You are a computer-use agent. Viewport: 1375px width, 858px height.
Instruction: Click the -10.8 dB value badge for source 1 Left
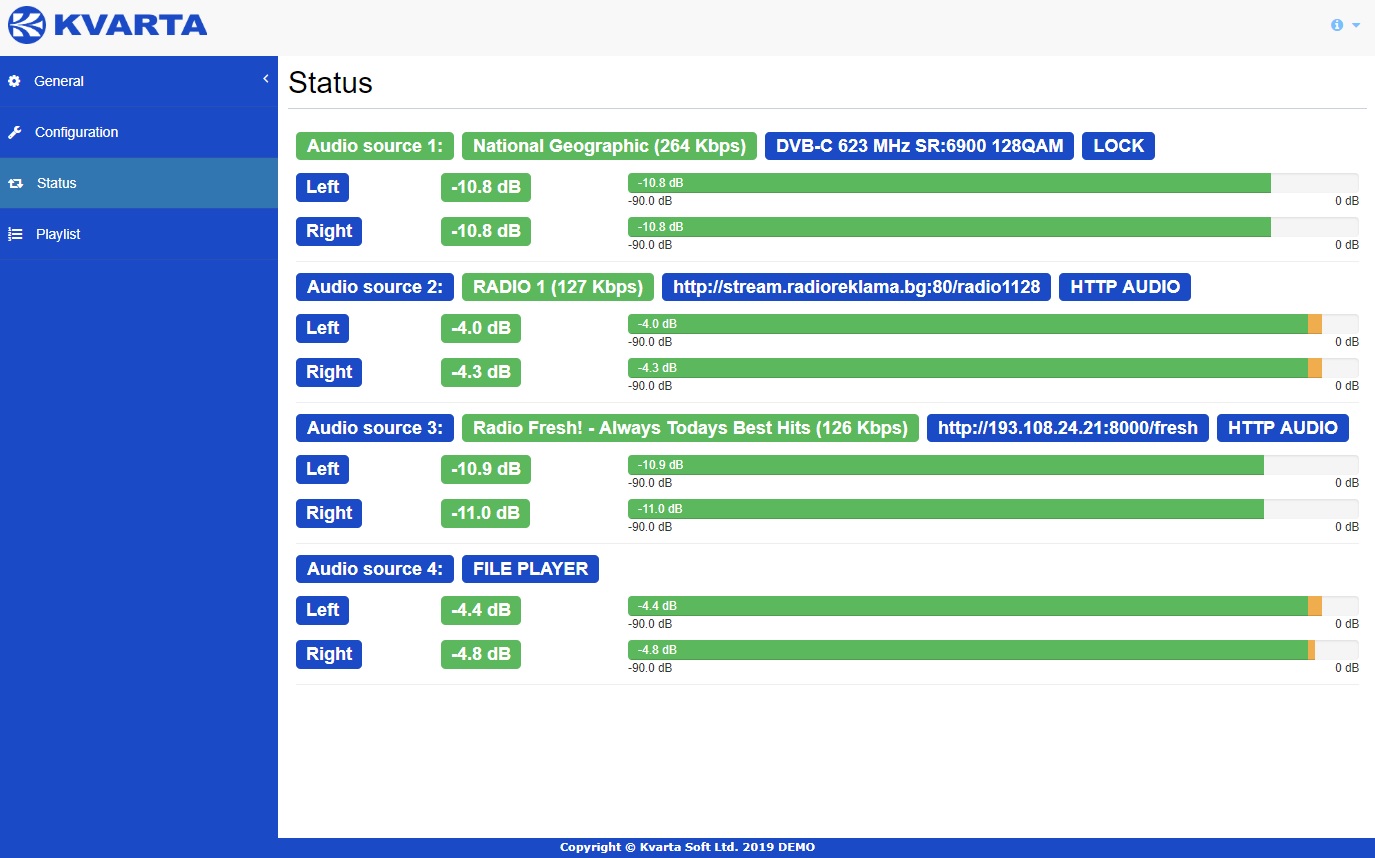(x=486, y=187)
